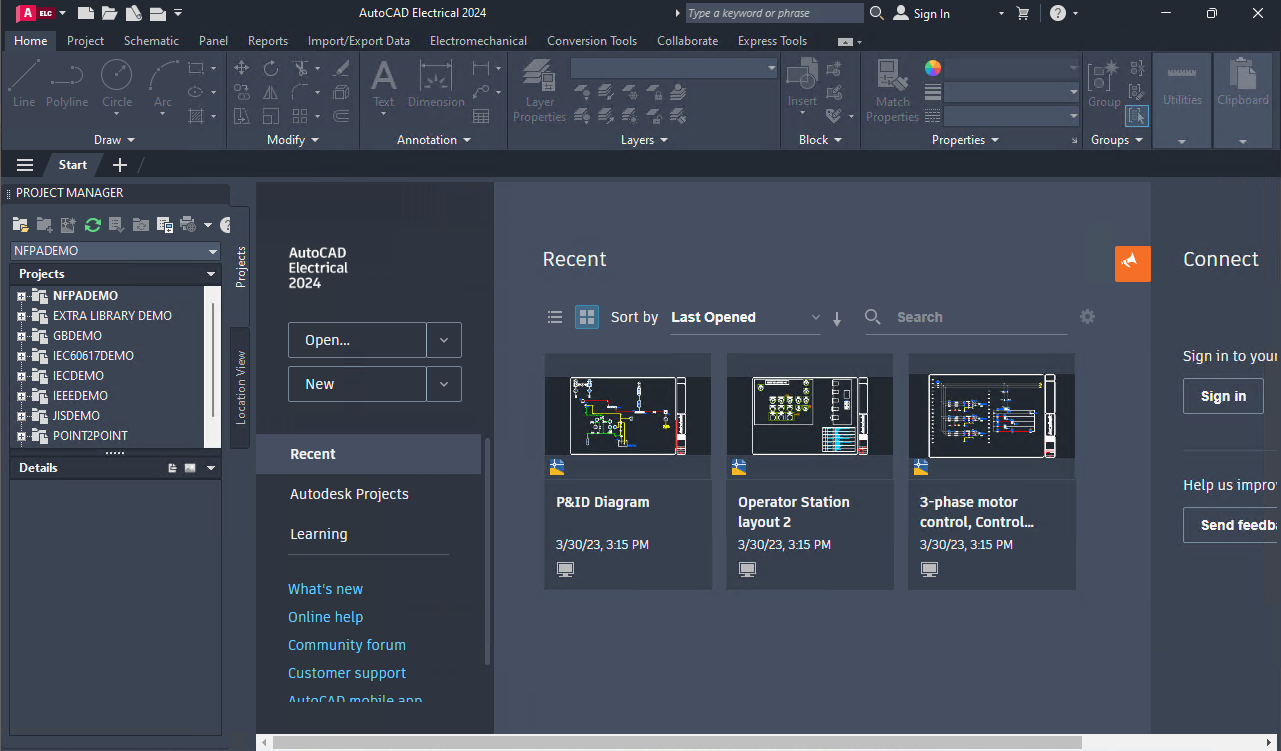This screenshot has height=751, width=1281.
Task: Click the green Refresh icon in Project Manager
Action: coord(93,225)
